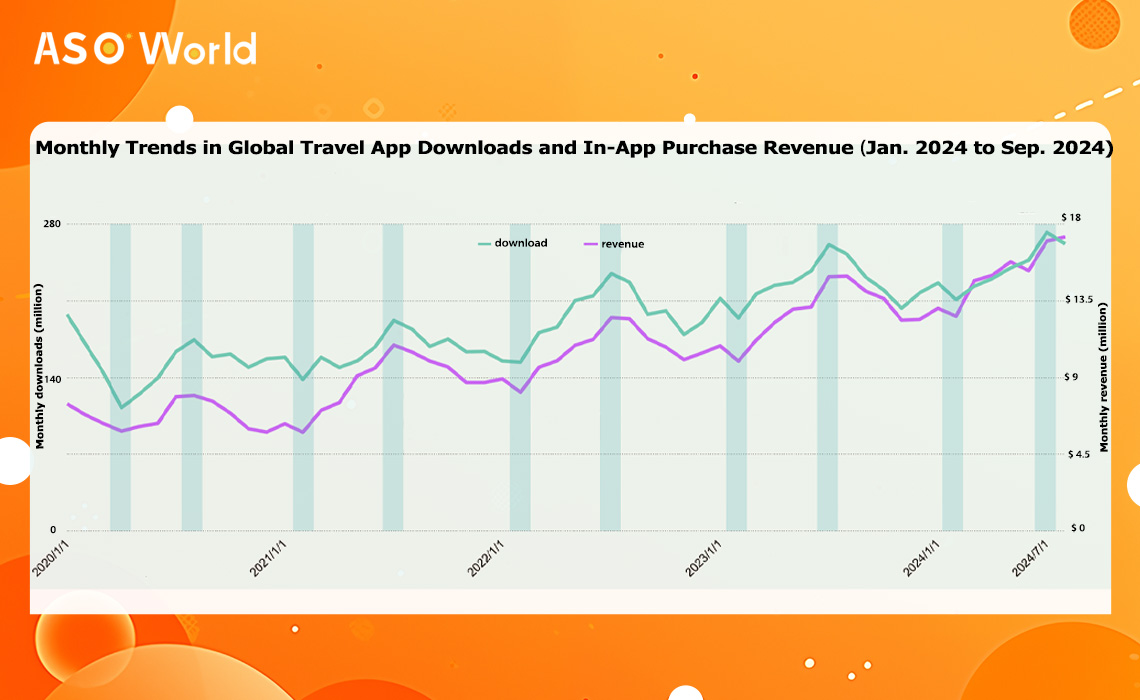The image size is (1140, 700).
Task: Click the 2021/1/1 x-axis label
Action: (268, 558)
